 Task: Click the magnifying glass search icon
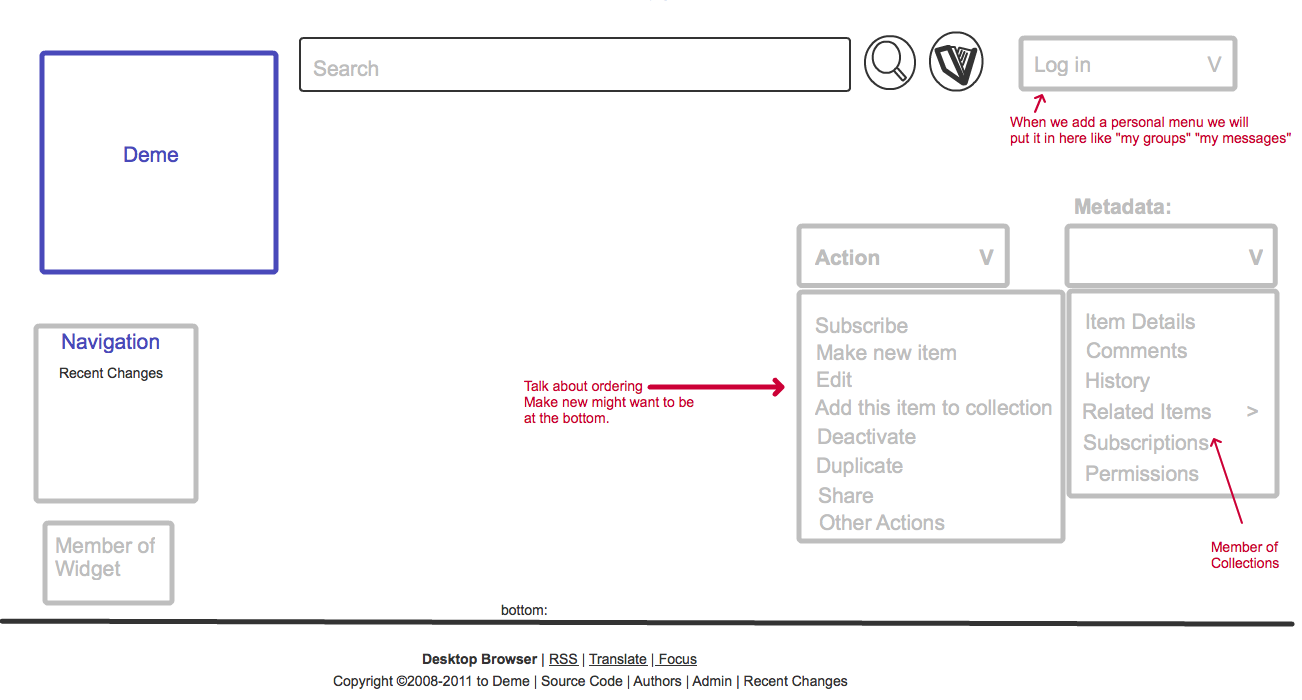pos(889,62)
